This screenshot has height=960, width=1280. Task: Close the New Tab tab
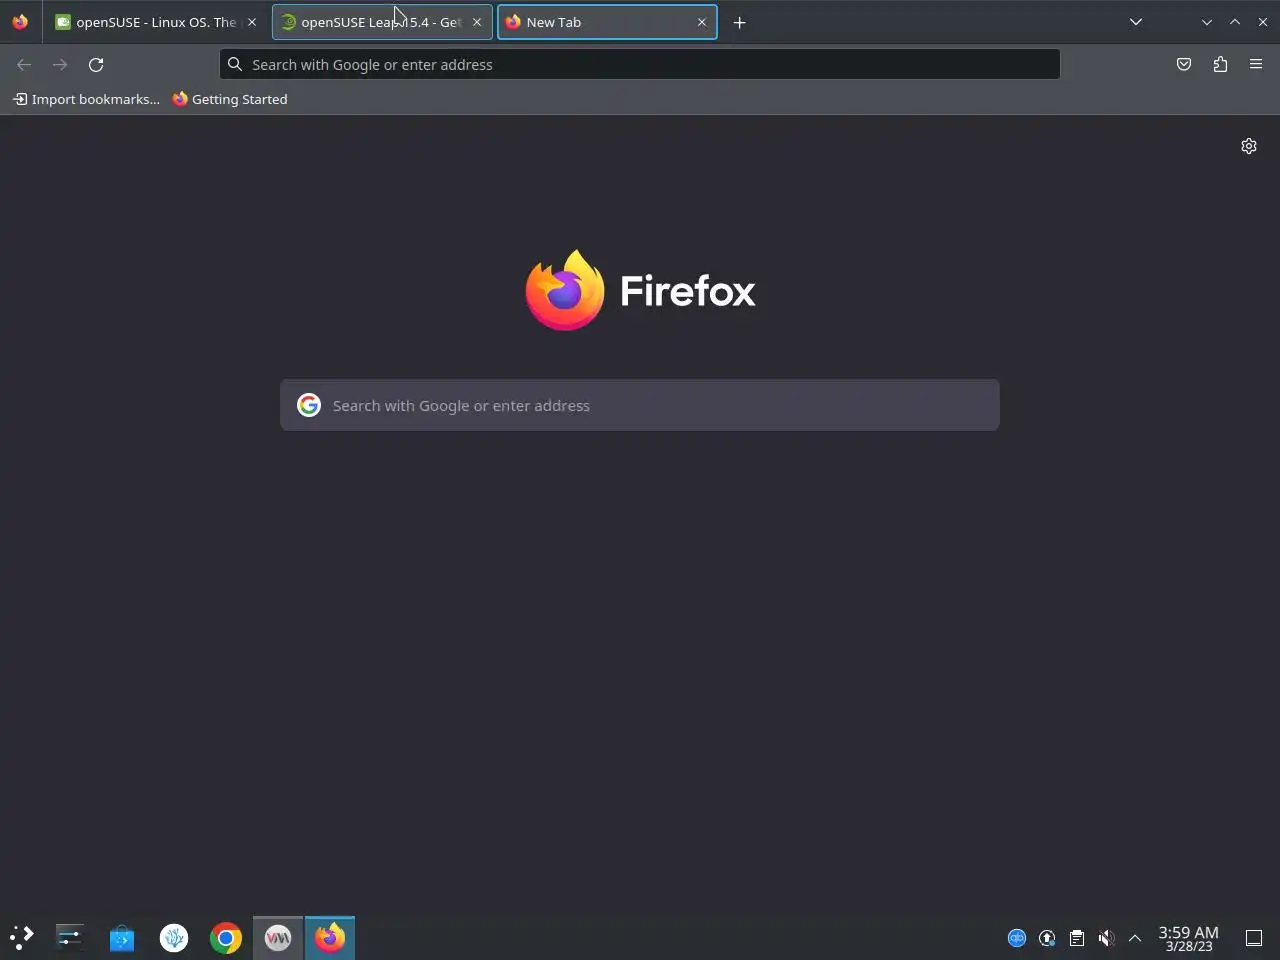pyautogui.click(x=702, y=22)
